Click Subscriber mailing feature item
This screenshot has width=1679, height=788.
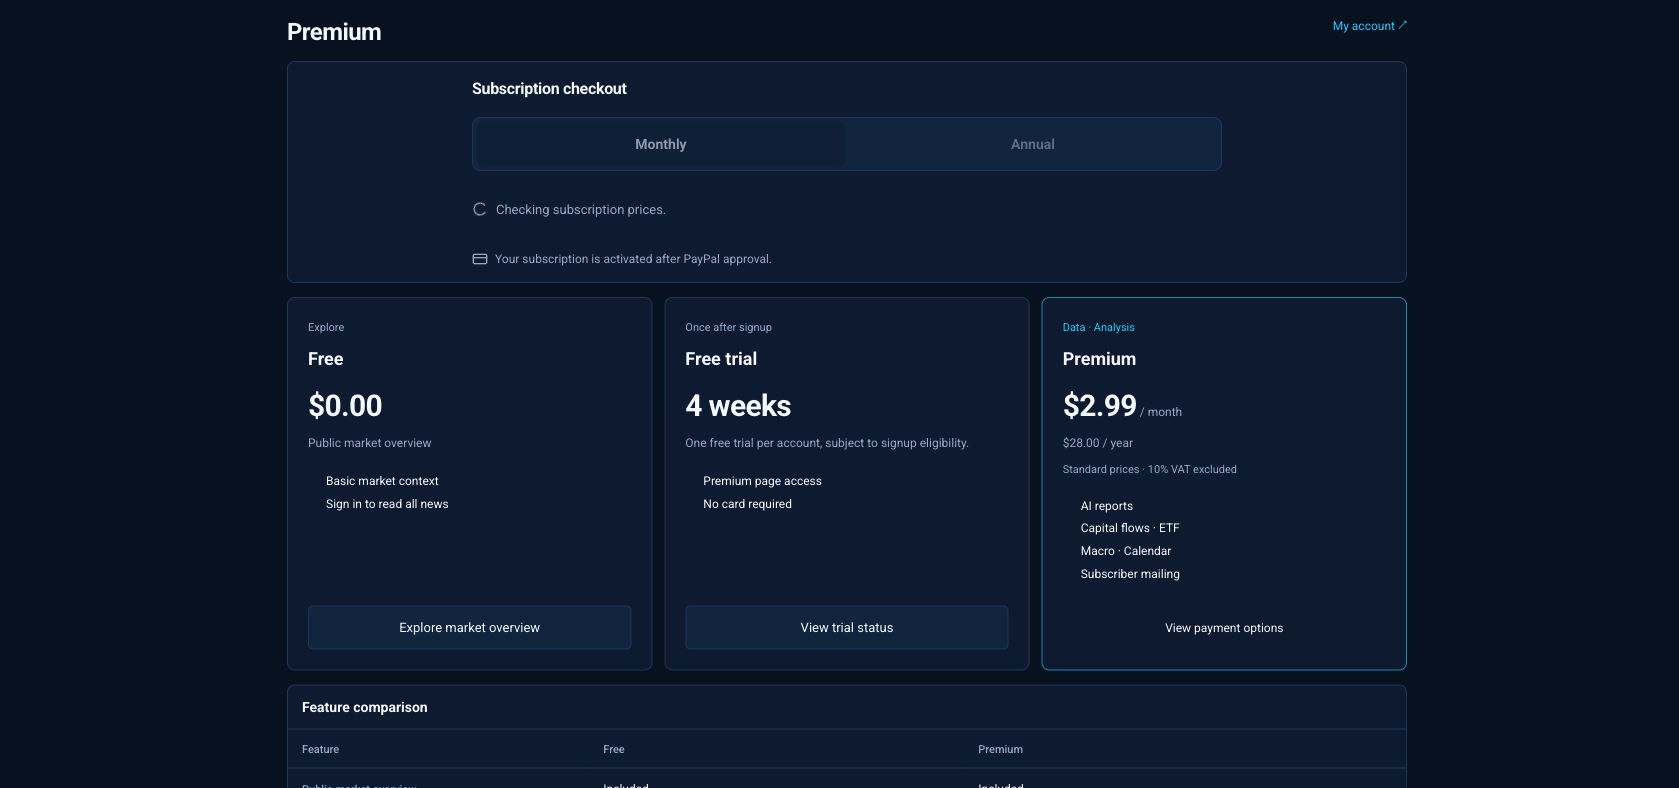pyautogui.click(x=1130, y=574)
